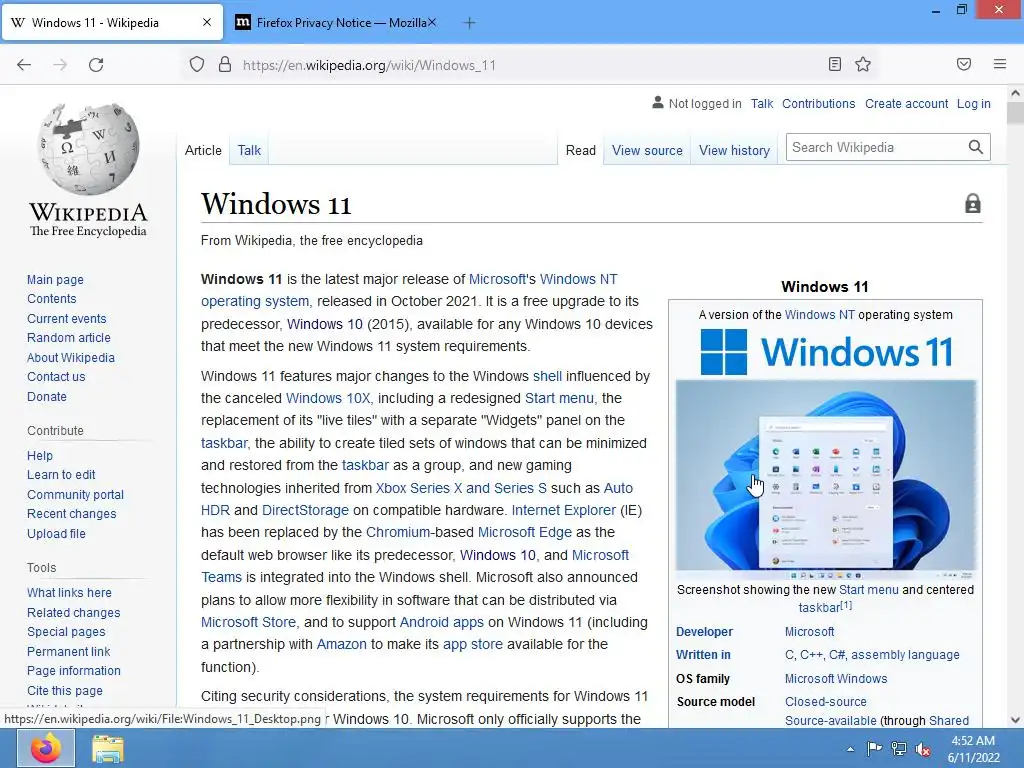Screen dimensions: 1024x768
Task: Click the taskbar clock showing 4:52 AM
Action: tap(973, 749)
